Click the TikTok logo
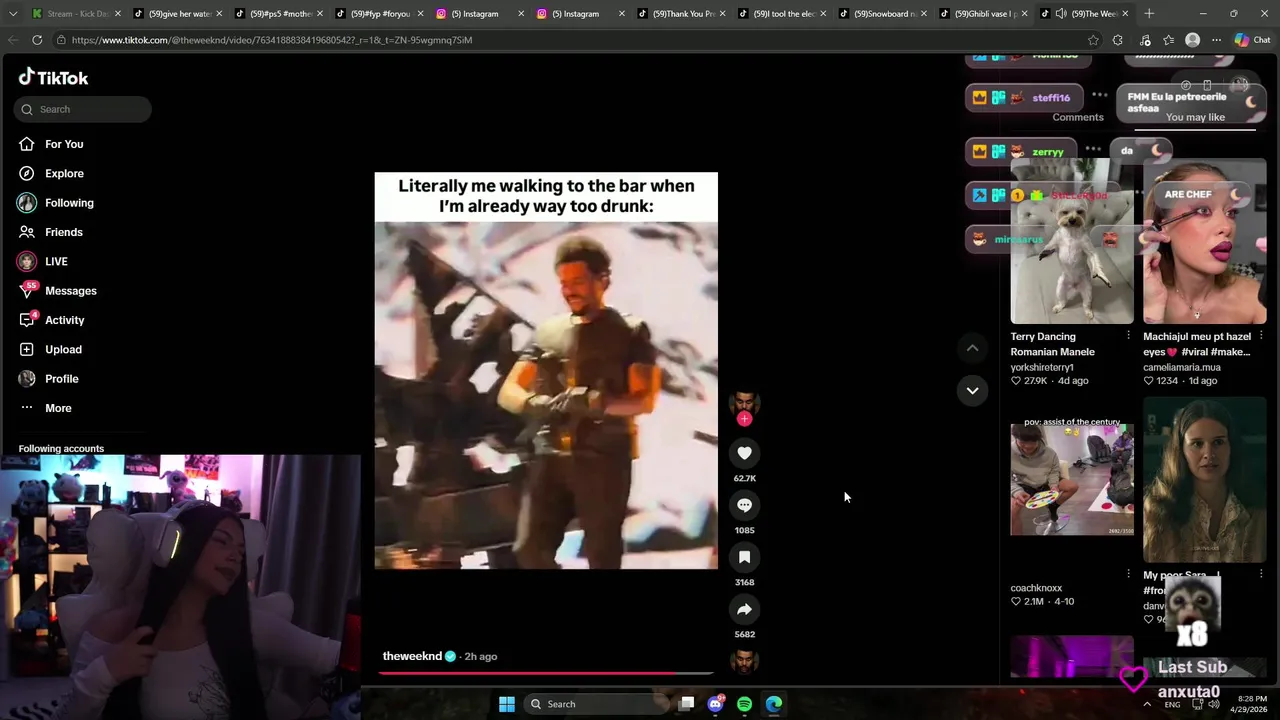This screenshot has width=1280, height=720. 53,77
